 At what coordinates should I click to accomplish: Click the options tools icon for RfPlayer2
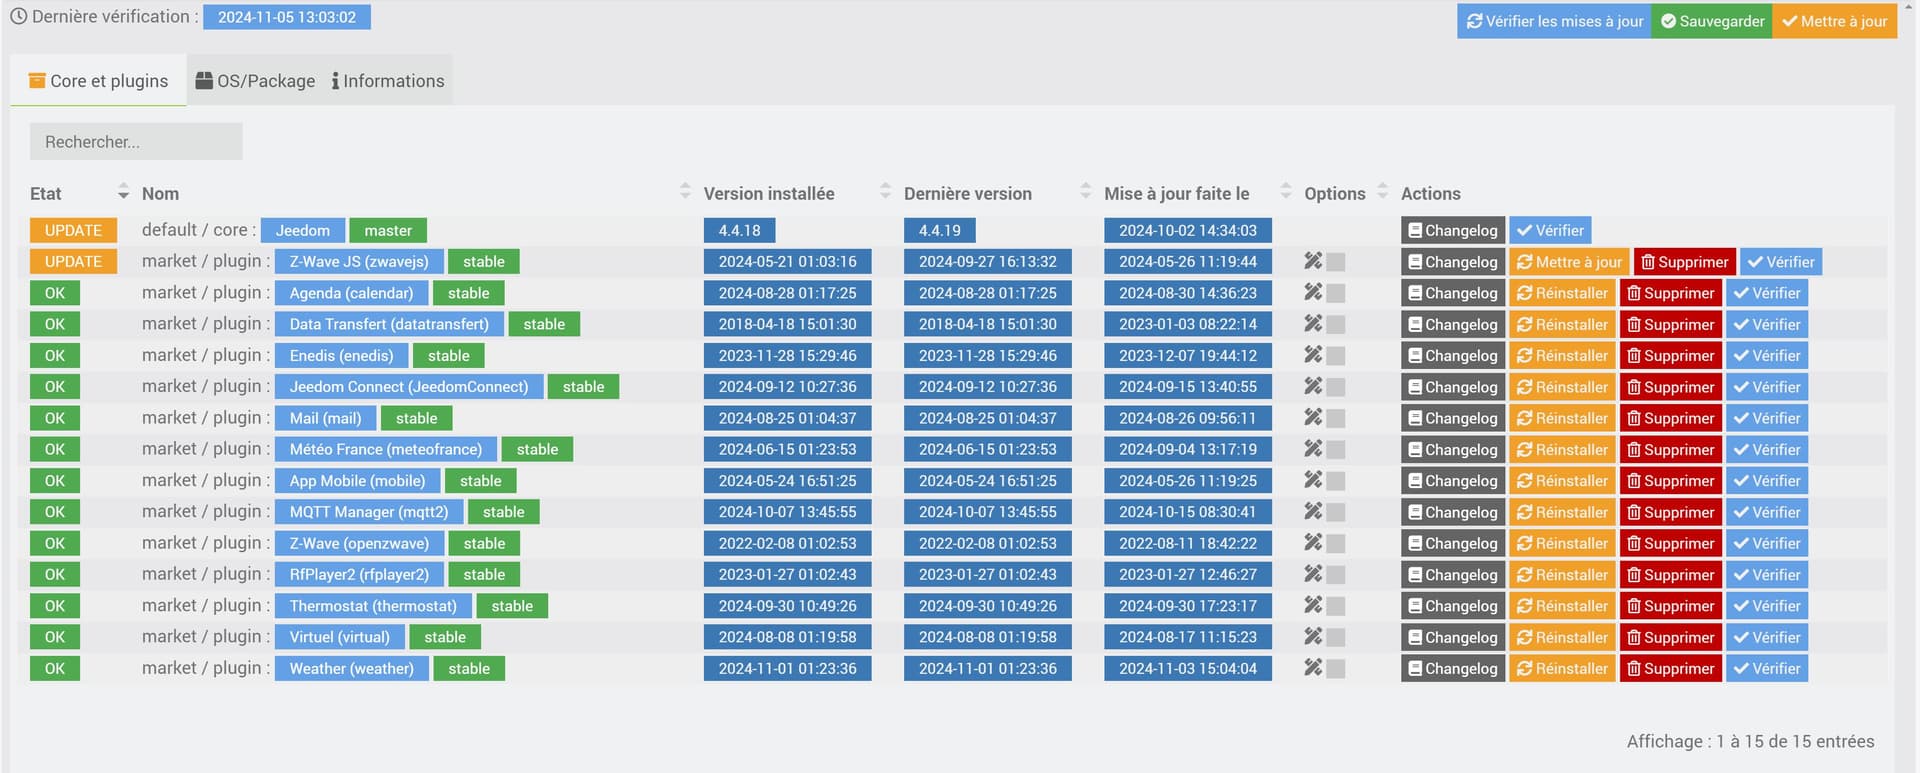click(1313, 574)
